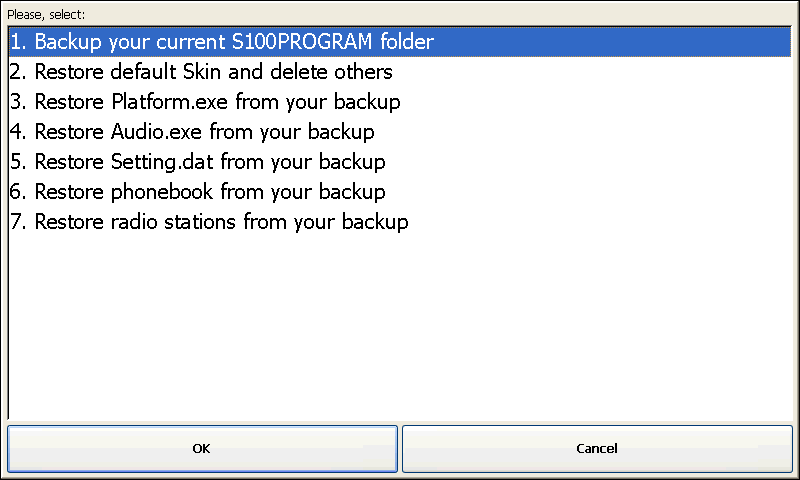Screen dimensions: 800x480
Task: Confirm selection with the OK button
Action: click(202, 448)
